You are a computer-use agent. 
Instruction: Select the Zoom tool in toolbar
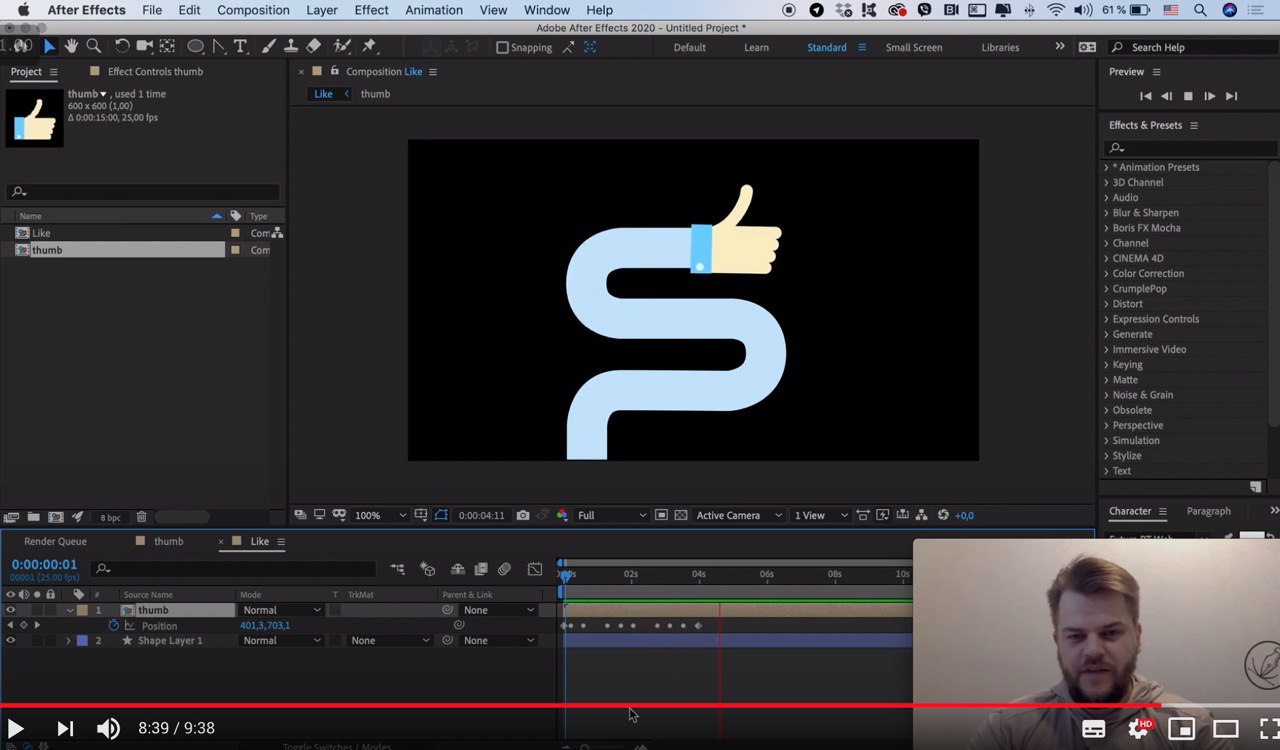[94, 47]
